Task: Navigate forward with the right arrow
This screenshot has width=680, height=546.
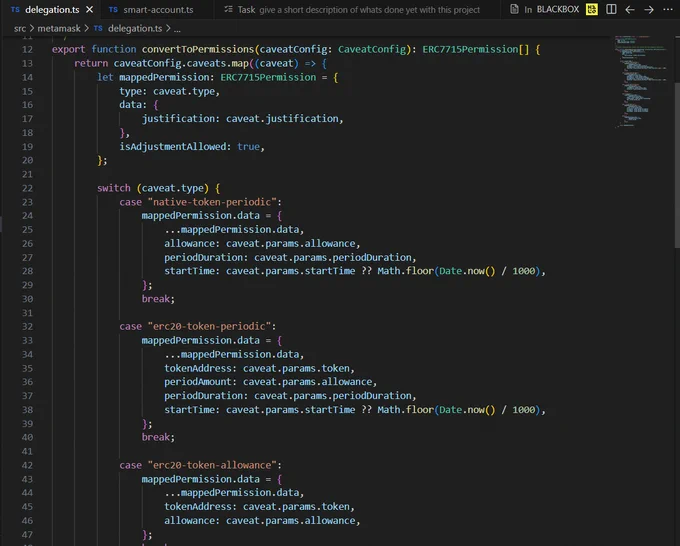Action: click(649, 10)
